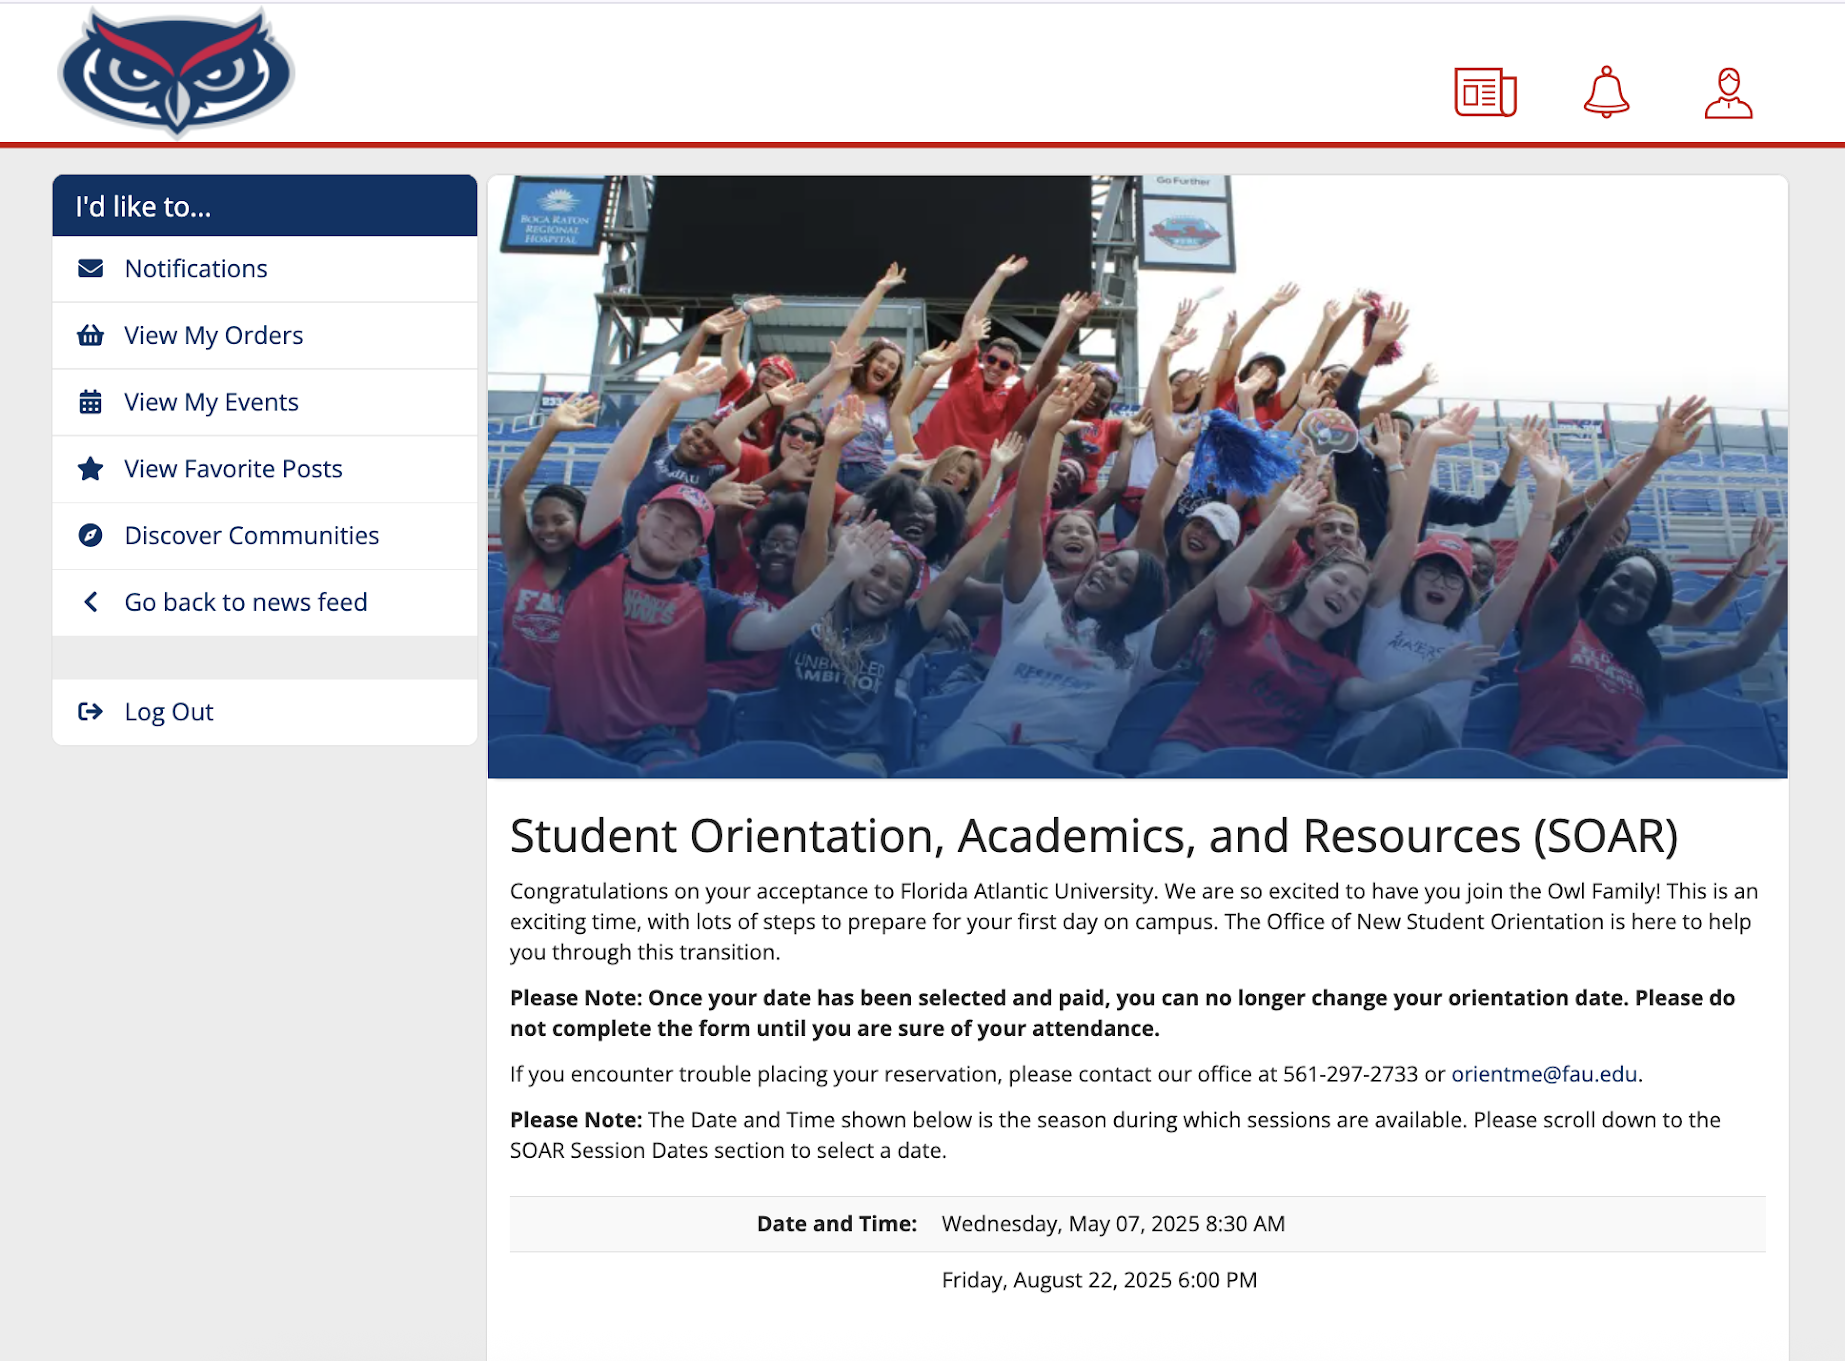The height and width of the screenshot is (1361, 1845).
Task: Open the notifications bell icon
Action: [x=1606, y=92]
